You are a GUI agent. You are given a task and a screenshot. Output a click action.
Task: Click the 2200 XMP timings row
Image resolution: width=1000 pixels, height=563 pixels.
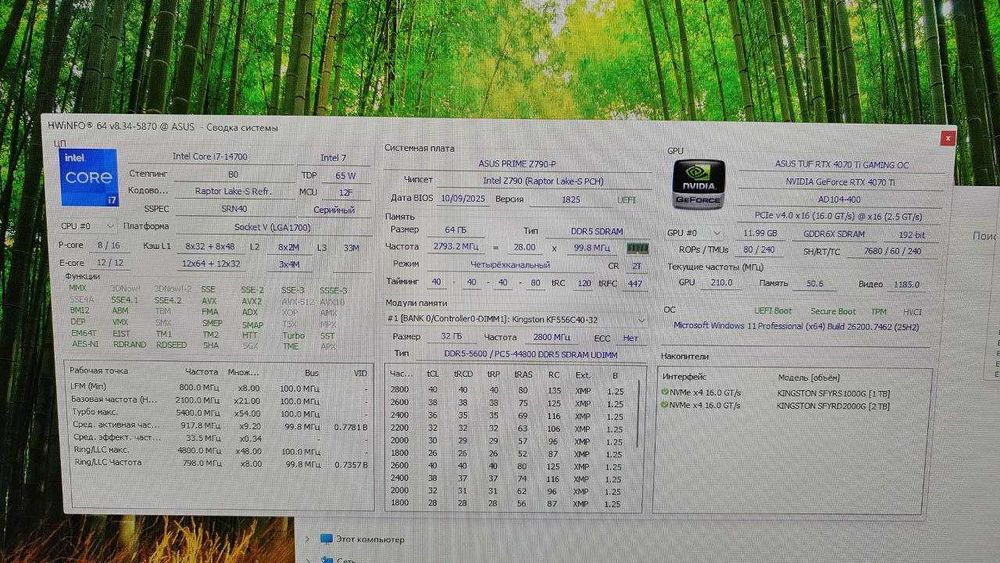(510, 428)
